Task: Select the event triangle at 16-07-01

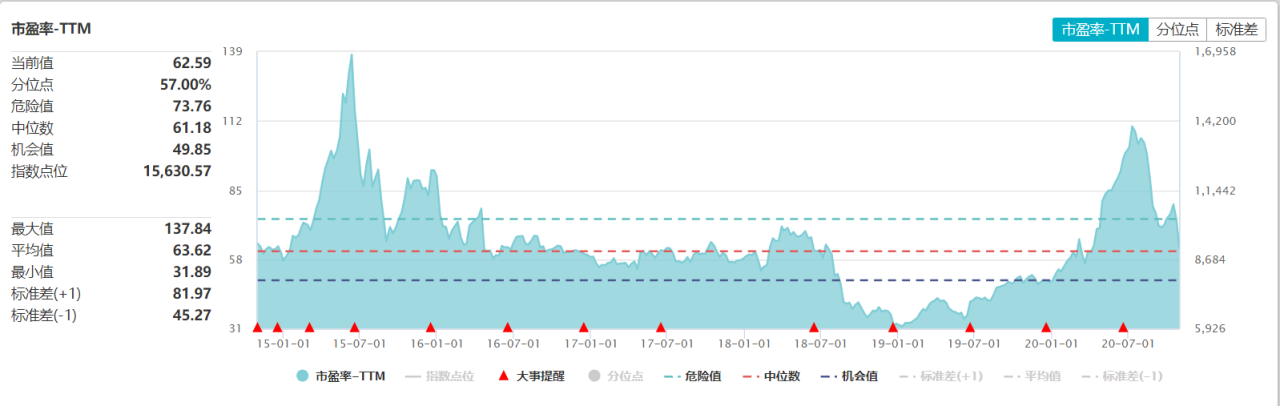Action: (x=507, y=327)
